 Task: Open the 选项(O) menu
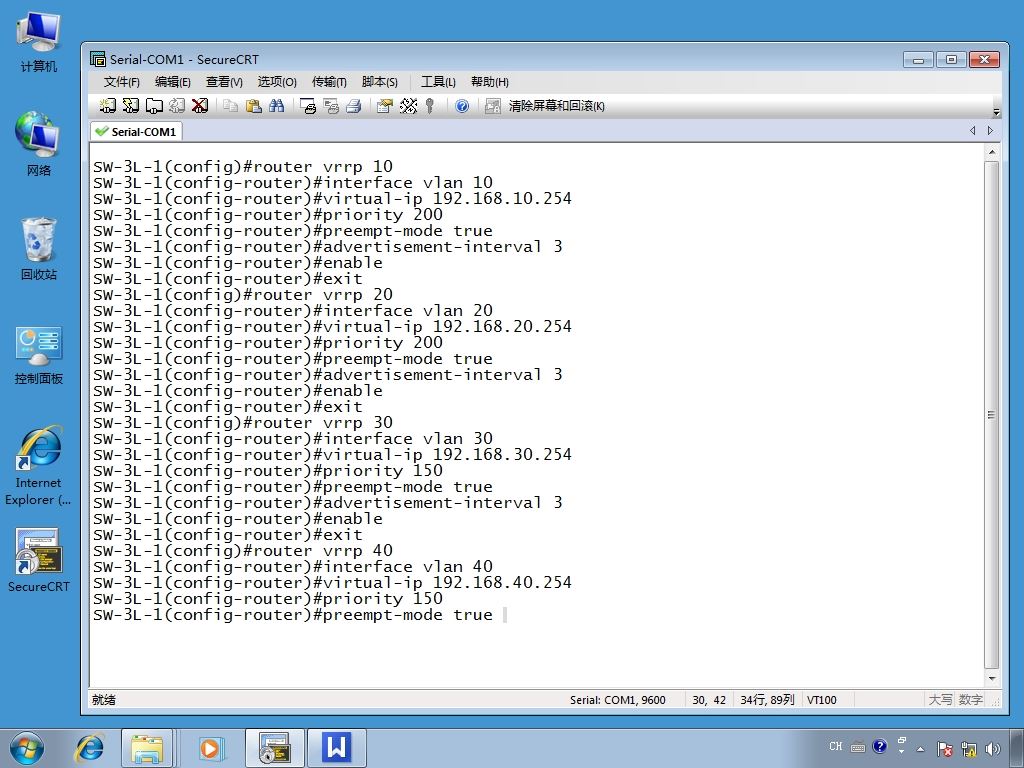point(277,82)
